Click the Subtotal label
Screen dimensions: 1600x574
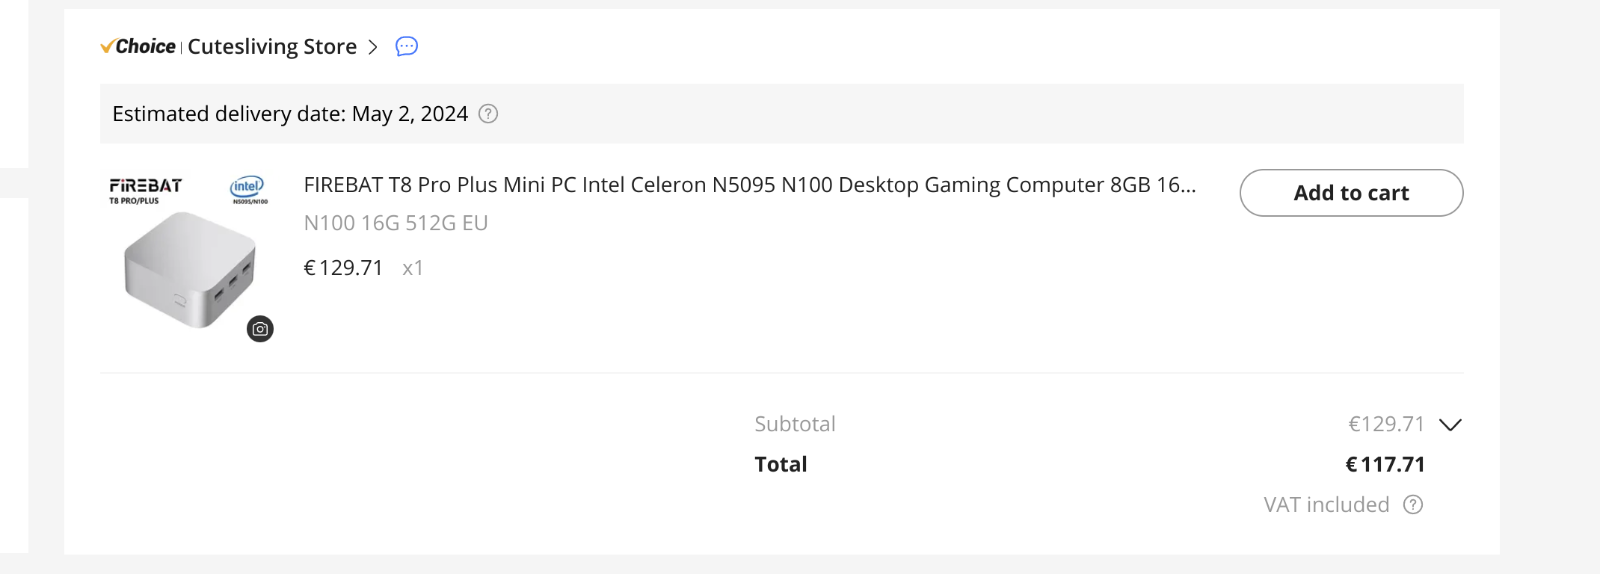pos(795,424)
